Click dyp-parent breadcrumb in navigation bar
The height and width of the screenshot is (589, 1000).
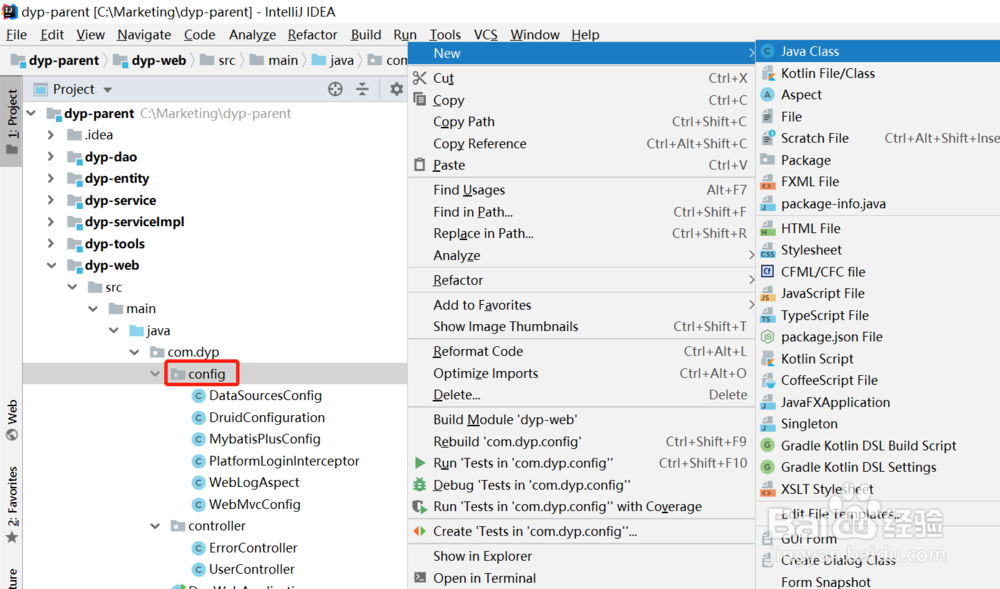[x=55, y=60]
